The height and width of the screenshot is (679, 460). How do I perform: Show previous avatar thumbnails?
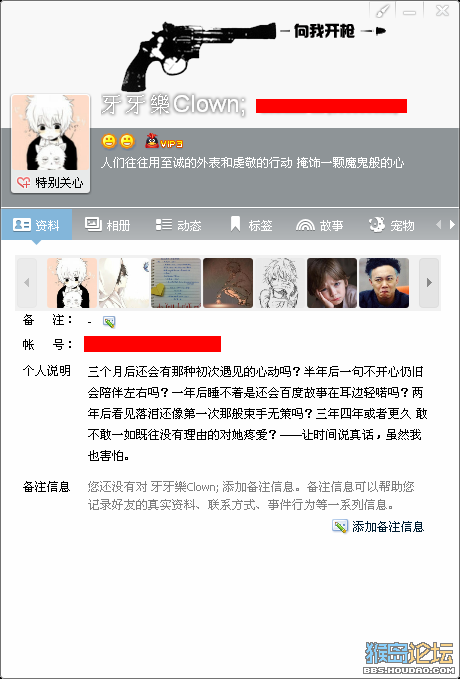(x=27, y=283)
